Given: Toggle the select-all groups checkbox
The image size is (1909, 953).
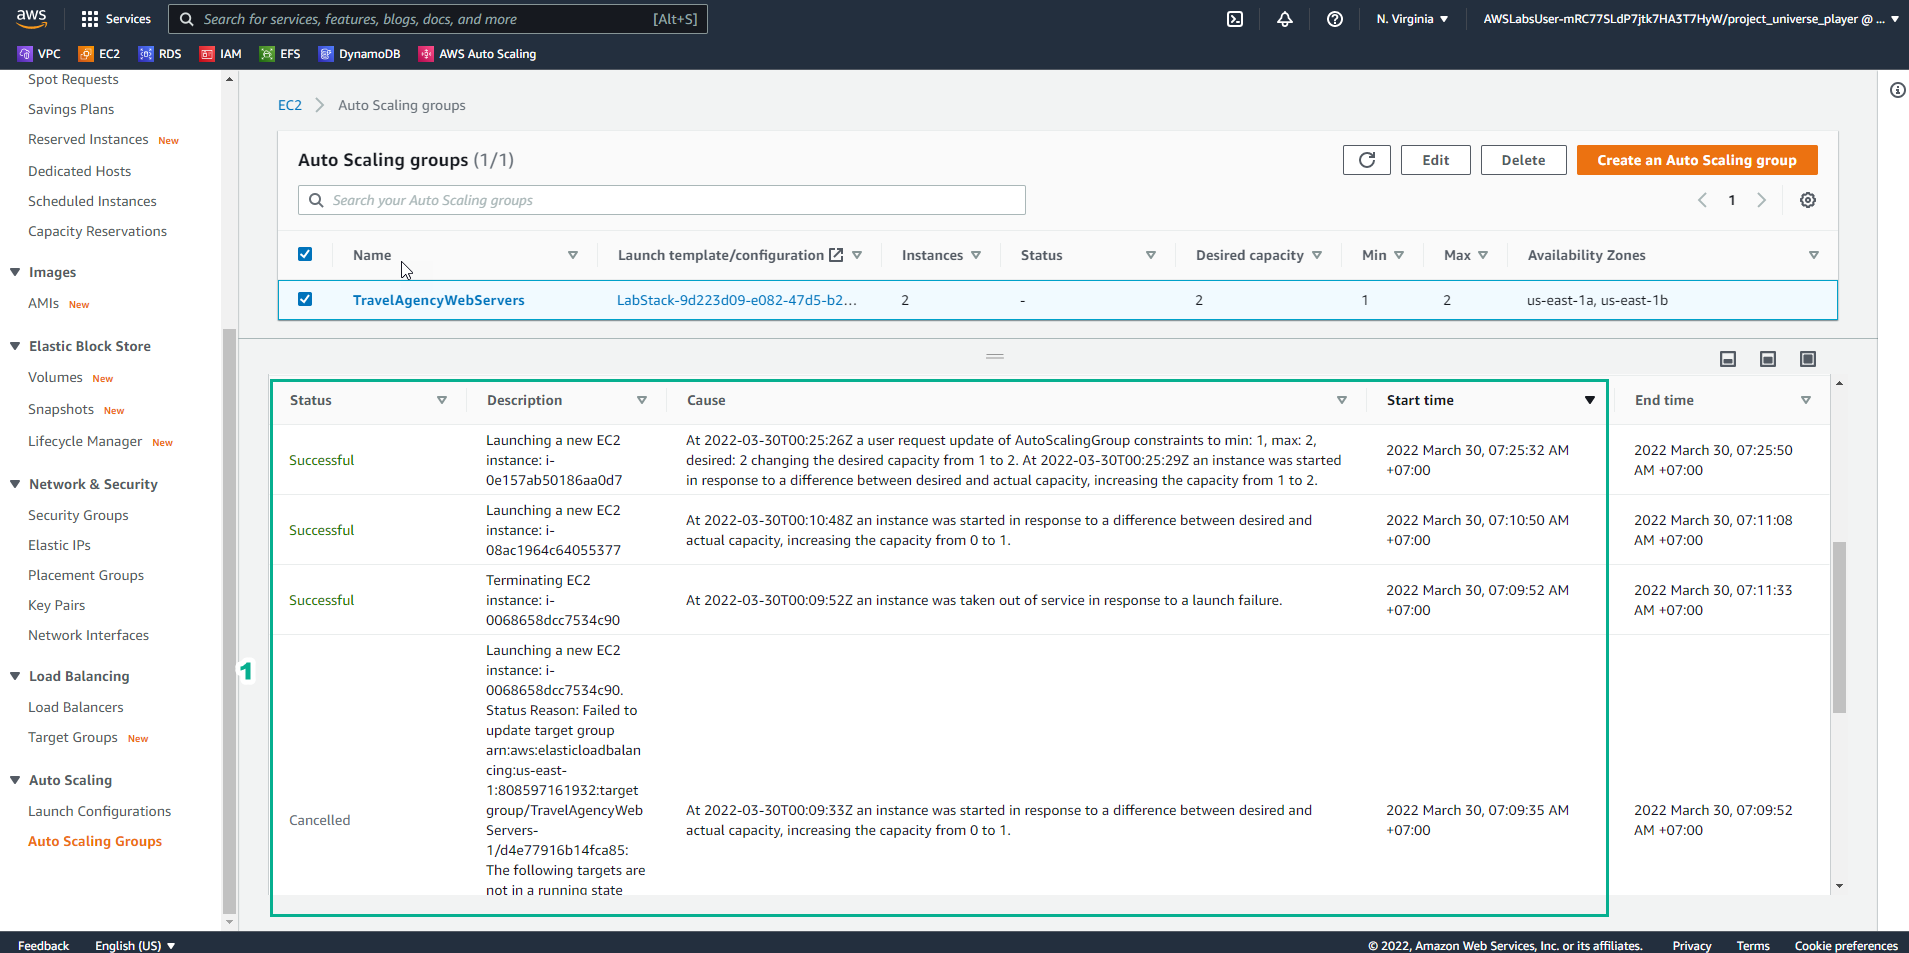Looking at the screenshot, I should point(305,254).
